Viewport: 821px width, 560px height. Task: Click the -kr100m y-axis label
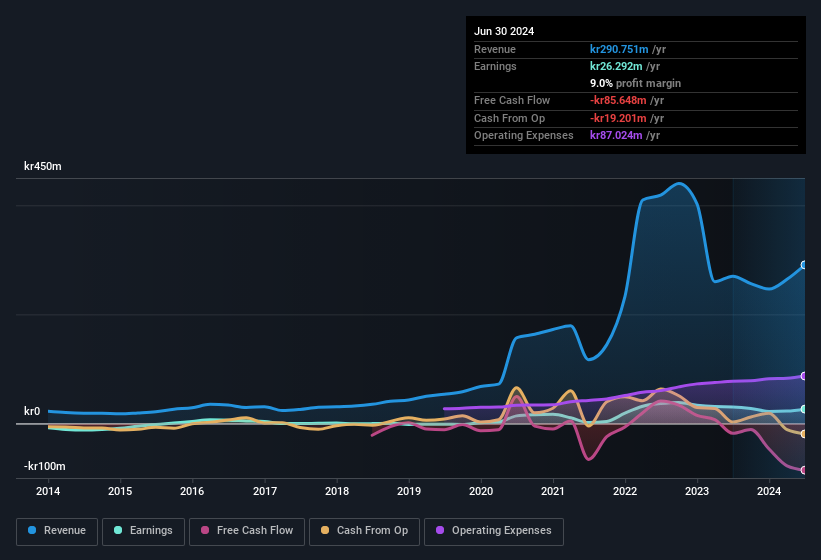[45, 466]
